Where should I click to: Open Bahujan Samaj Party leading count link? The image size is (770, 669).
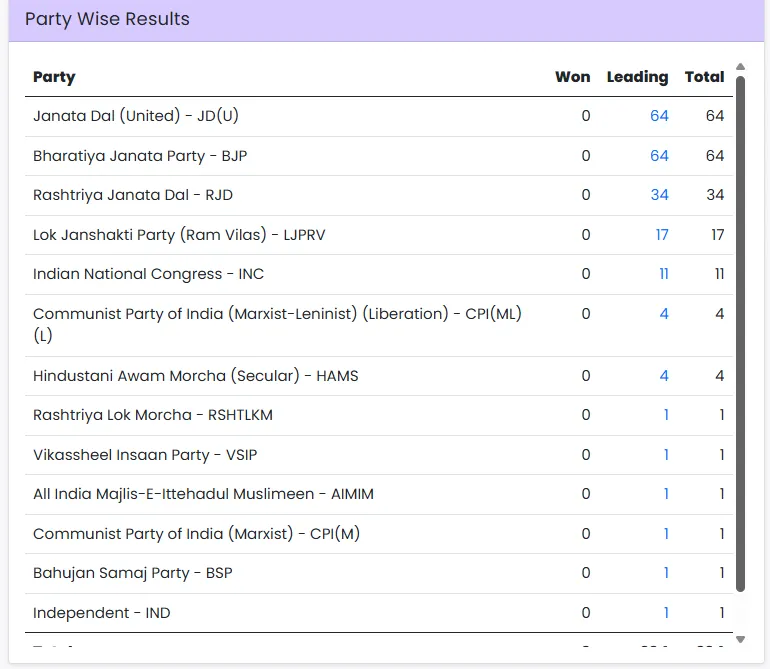[x=666, y=573]
